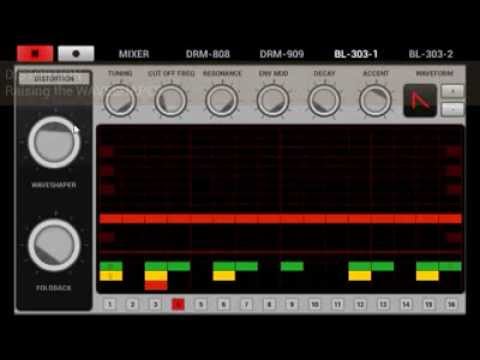Click the record button with black dot
This screenshot has height=360, width=480.
click(76, 54)
